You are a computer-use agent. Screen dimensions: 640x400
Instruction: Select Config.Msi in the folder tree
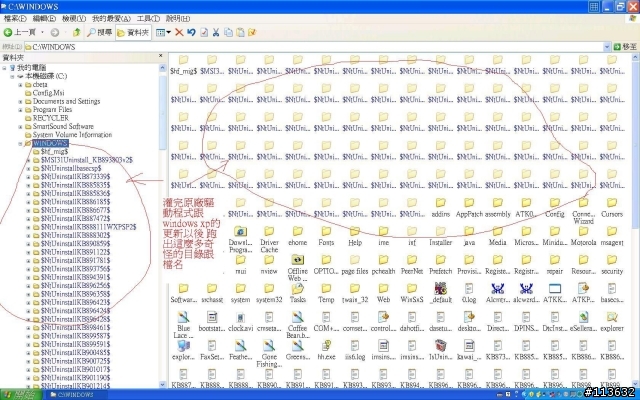pos(48,93)
